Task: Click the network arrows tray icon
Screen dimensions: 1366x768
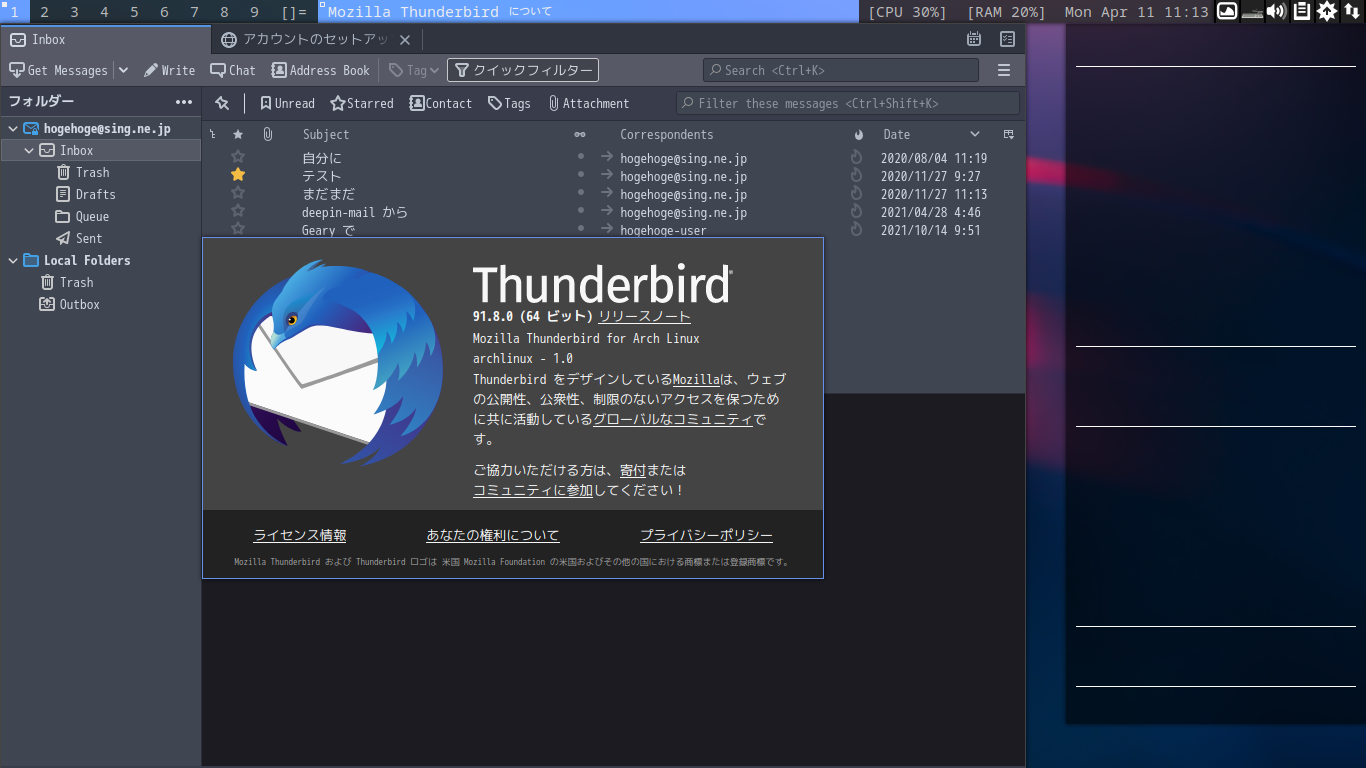Action: tap(1351, 11)
